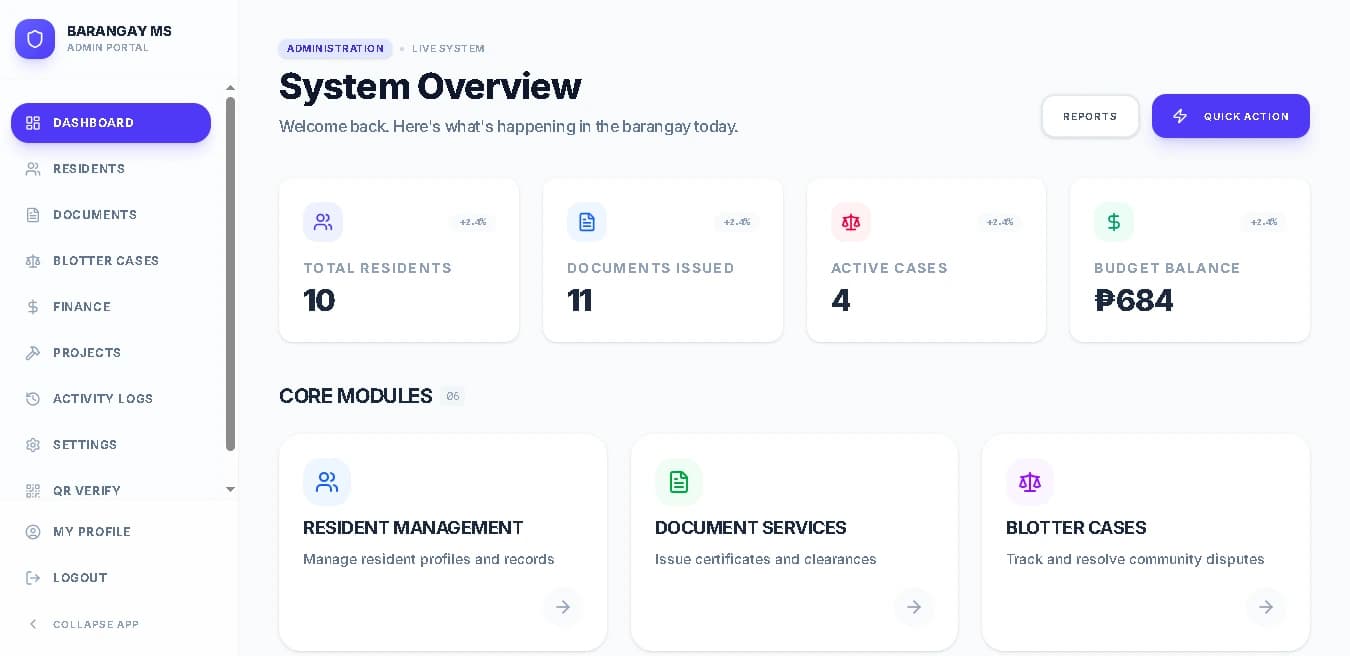Screen dimensions: 1350x656
Task: Click the 06 count beside Core Modules
Action: point(453,396)
